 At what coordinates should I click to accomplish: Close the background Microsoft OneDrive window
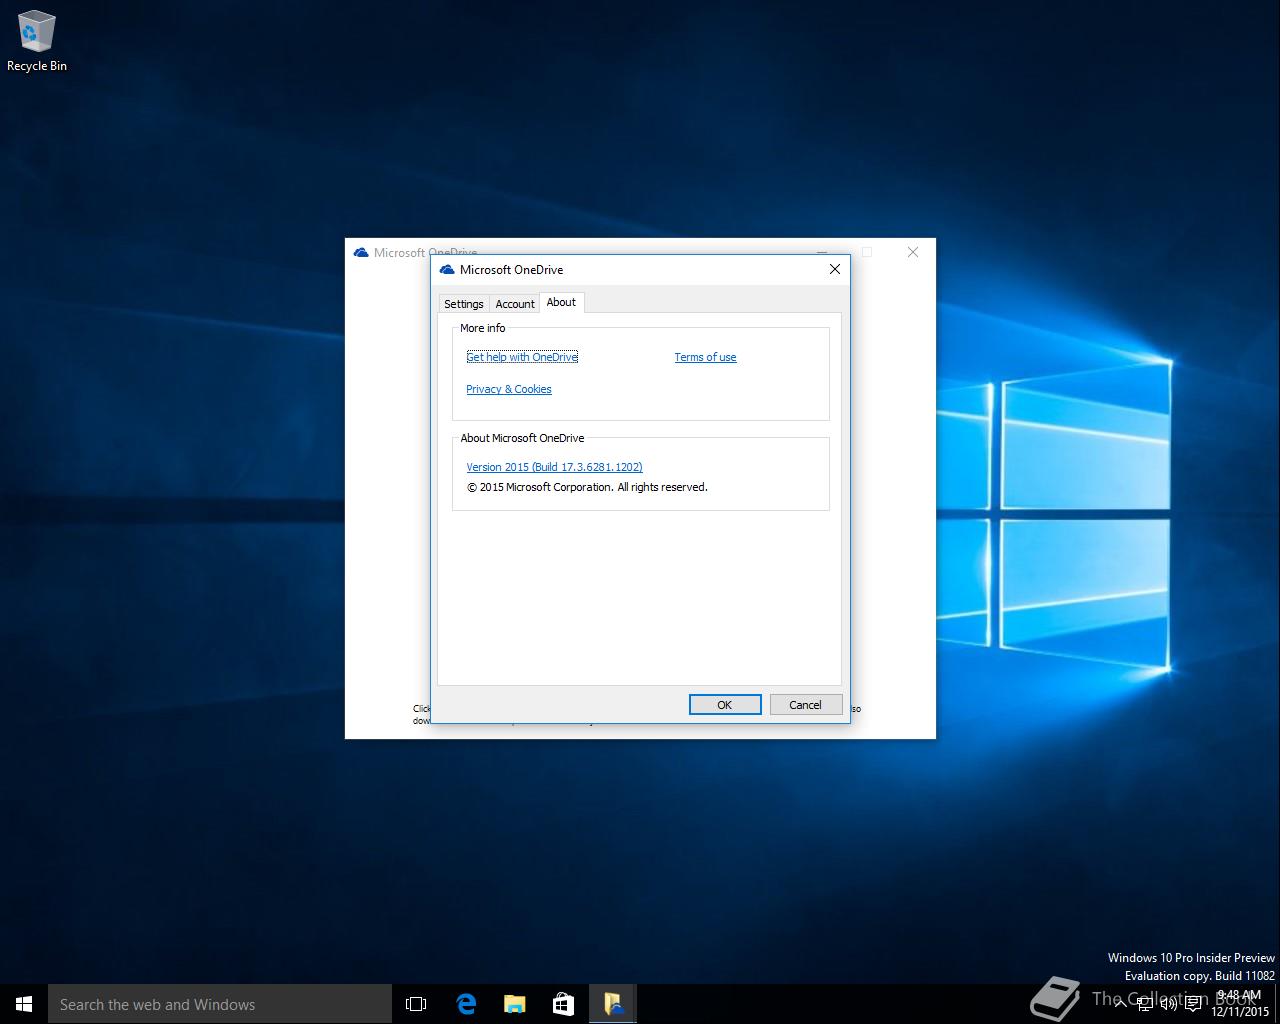click(913, 252)
